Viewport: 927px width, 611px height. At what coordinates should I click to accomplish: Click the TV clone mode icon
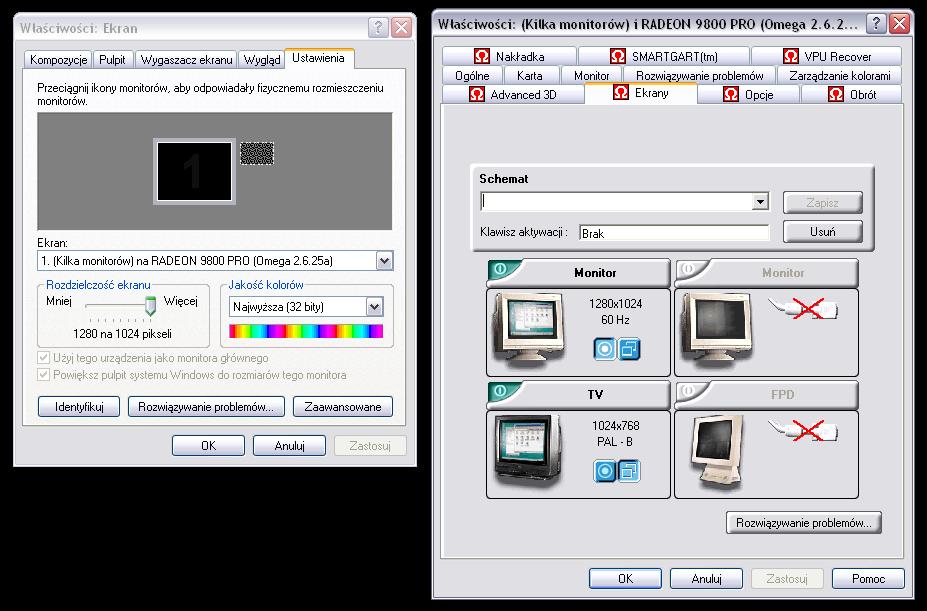(629, 470)
